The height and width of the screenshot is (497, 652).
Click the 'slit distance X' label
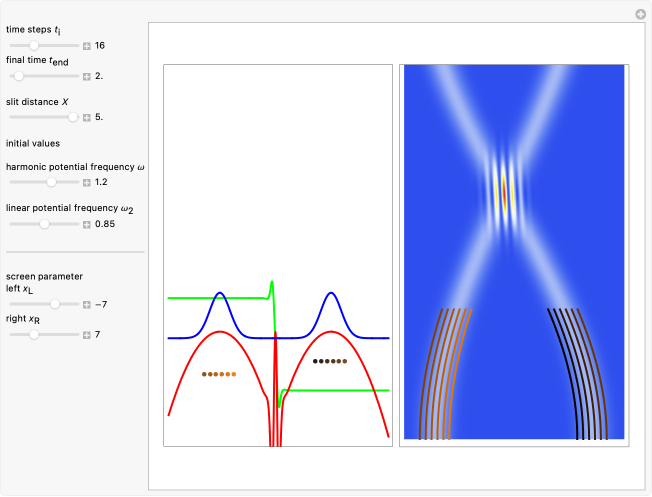(x=37, y=102)
